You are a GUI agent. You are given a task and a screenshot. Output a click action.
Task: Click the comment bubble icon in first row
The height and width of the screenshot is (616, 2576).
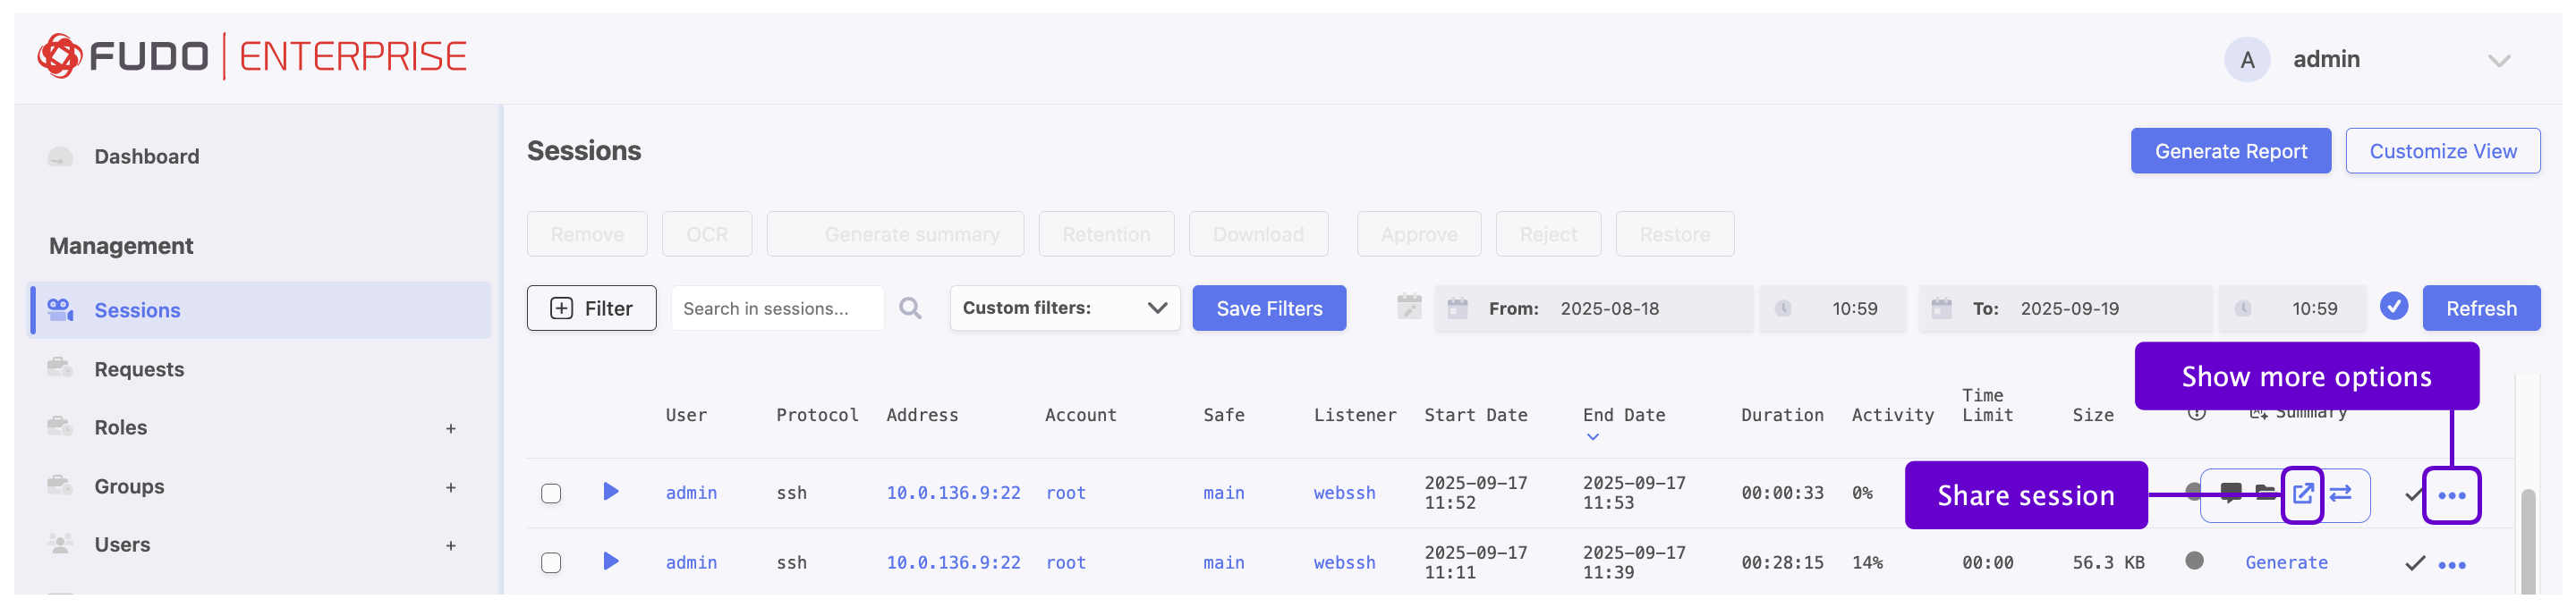coord(2231,493)
